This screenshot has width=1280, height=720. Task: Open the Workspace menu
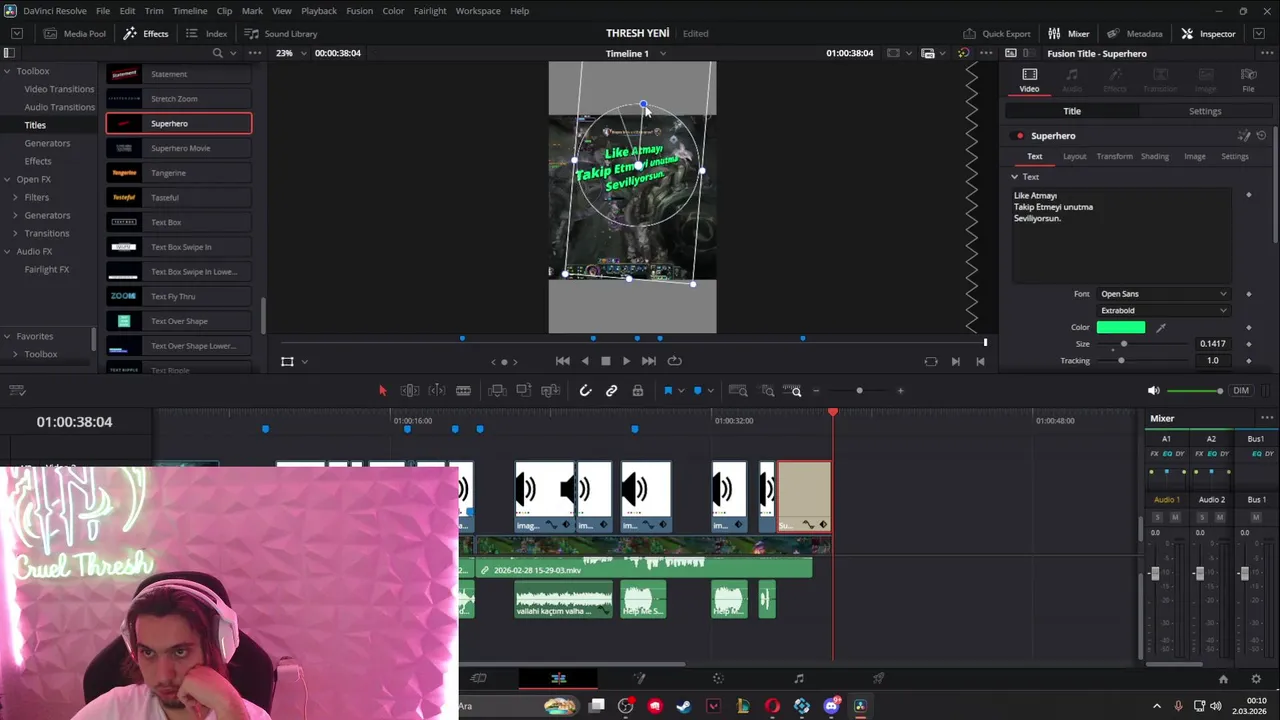click(478, 10)
